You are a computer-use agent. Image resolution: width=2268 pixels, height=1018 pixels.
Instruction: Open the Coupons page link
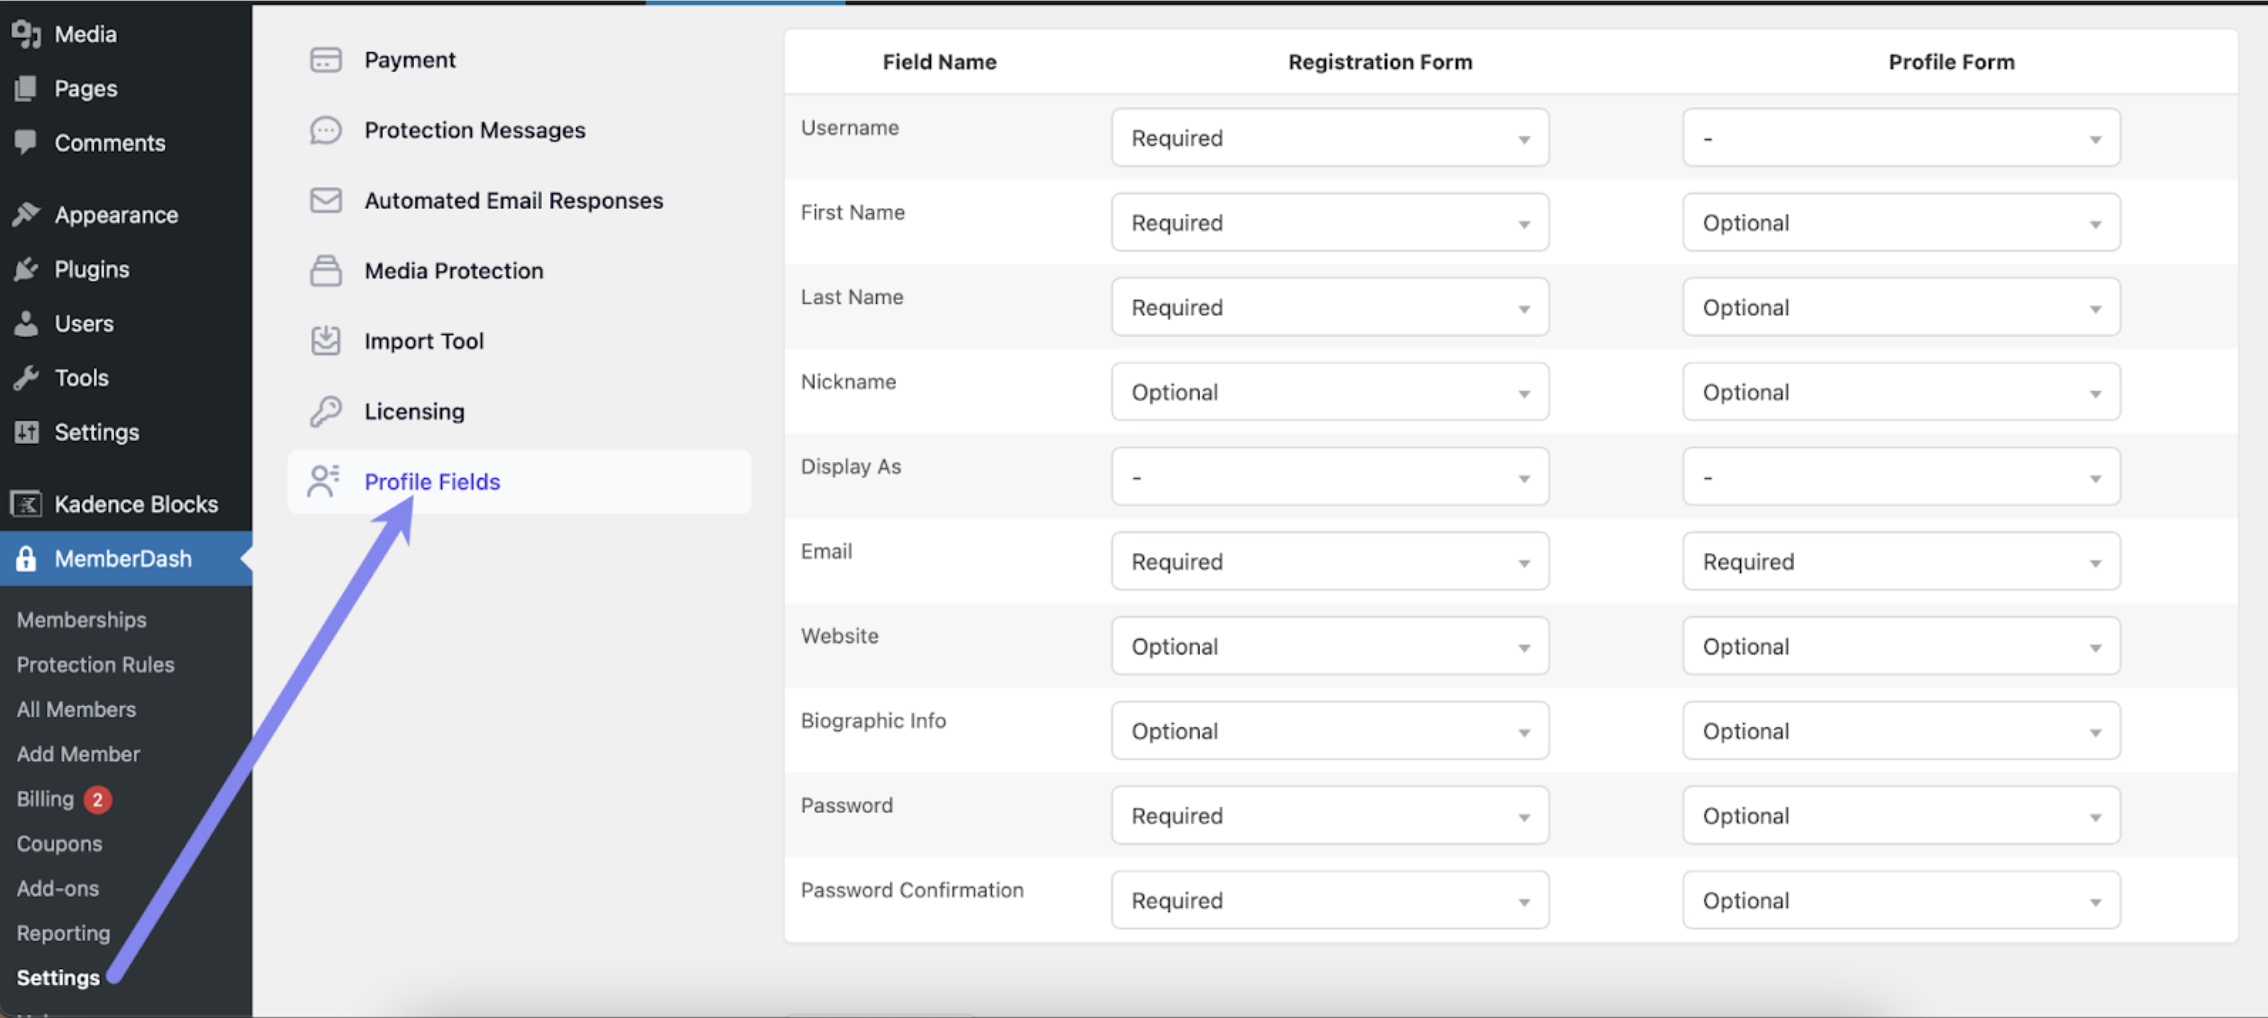(59, 844)
